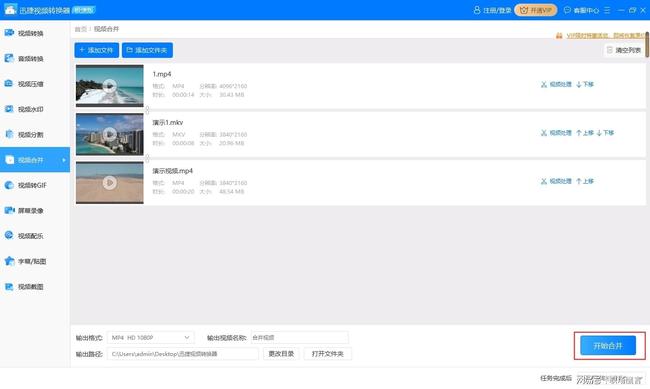Play the 演示视频.mp4 thumbnail
The height and width of the screenshot is (389, 650).
tap(109, 182)
